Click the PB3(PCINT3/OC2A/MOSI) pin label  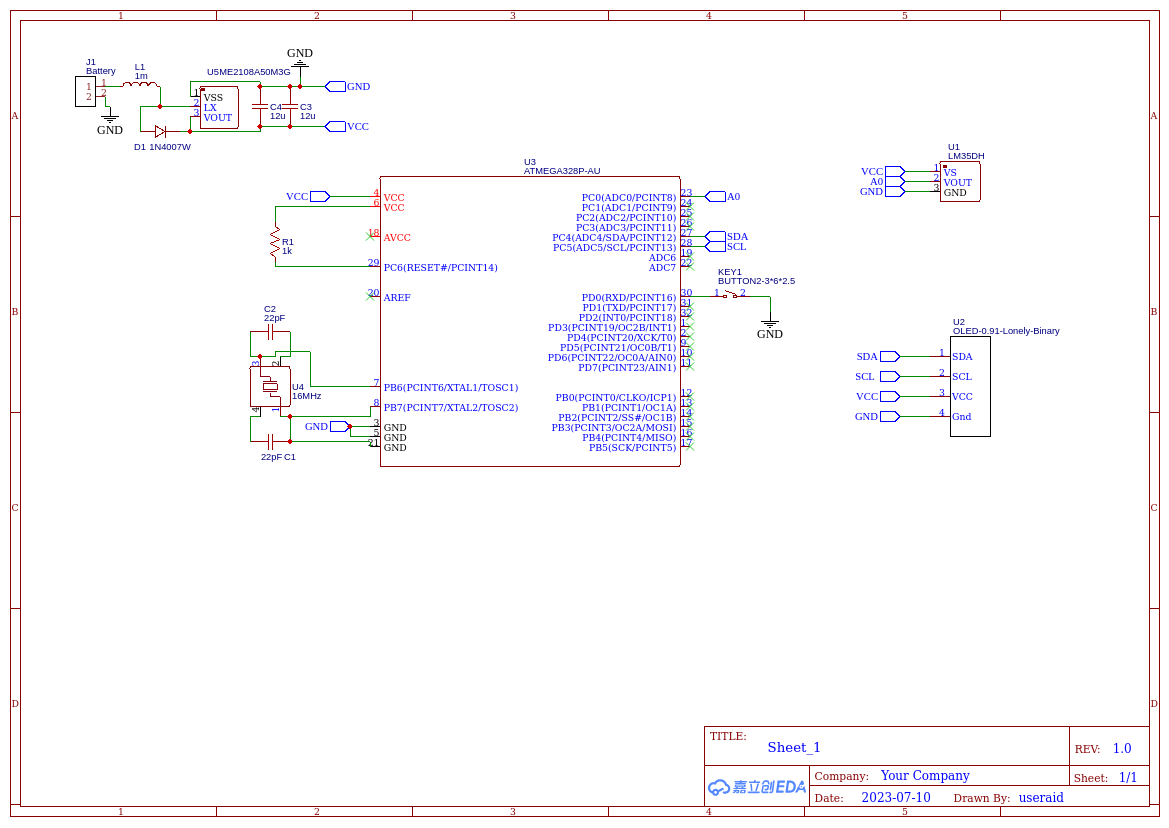pos(614,428)
